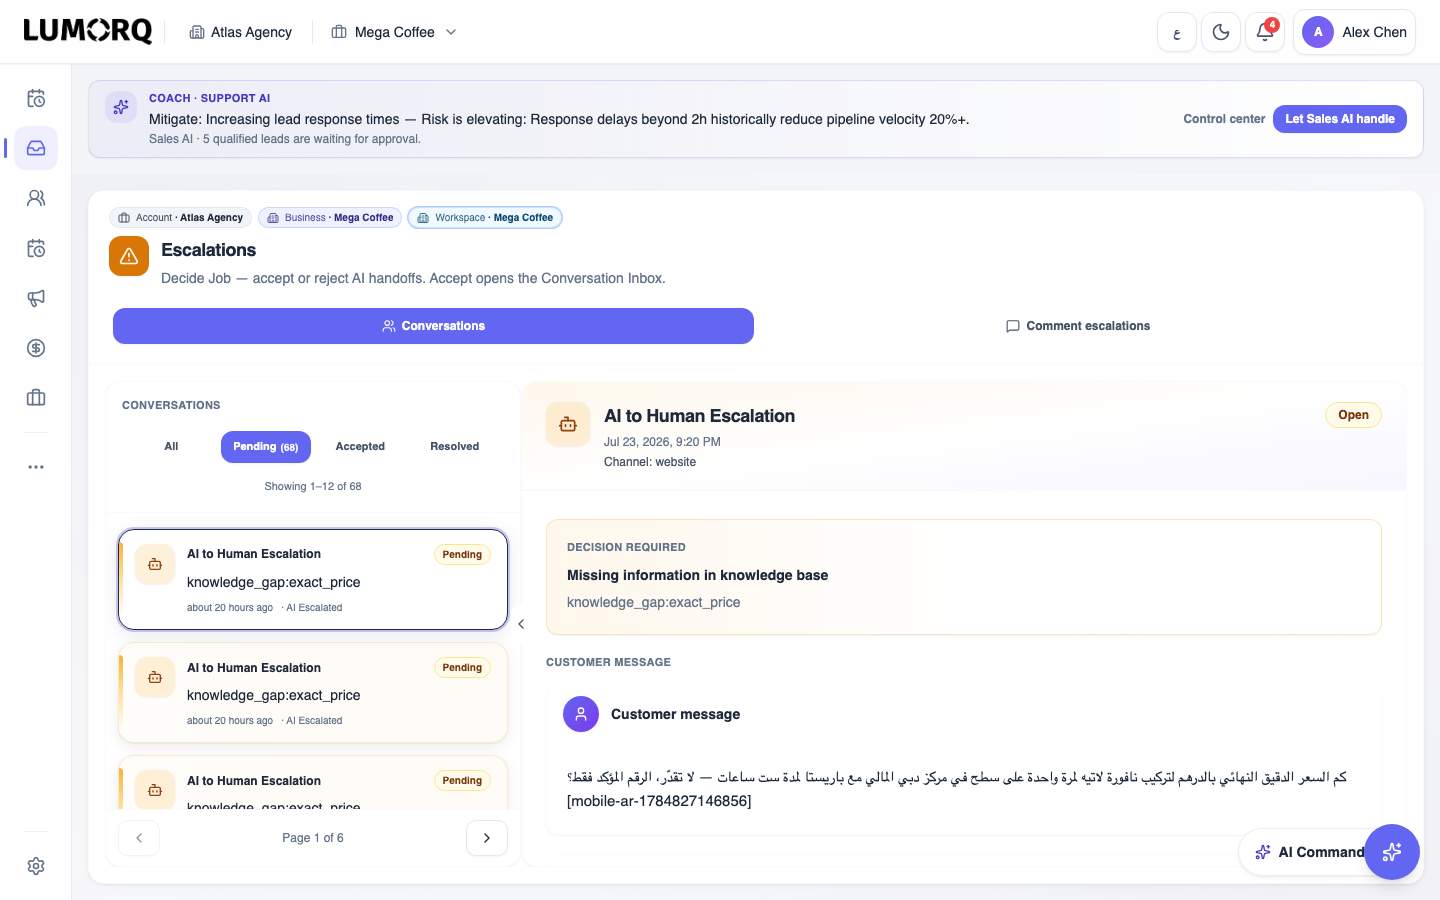Click the LUMORQ logo
The image size is (1440, 900).
pyautogui.click(x=88, y=31)
